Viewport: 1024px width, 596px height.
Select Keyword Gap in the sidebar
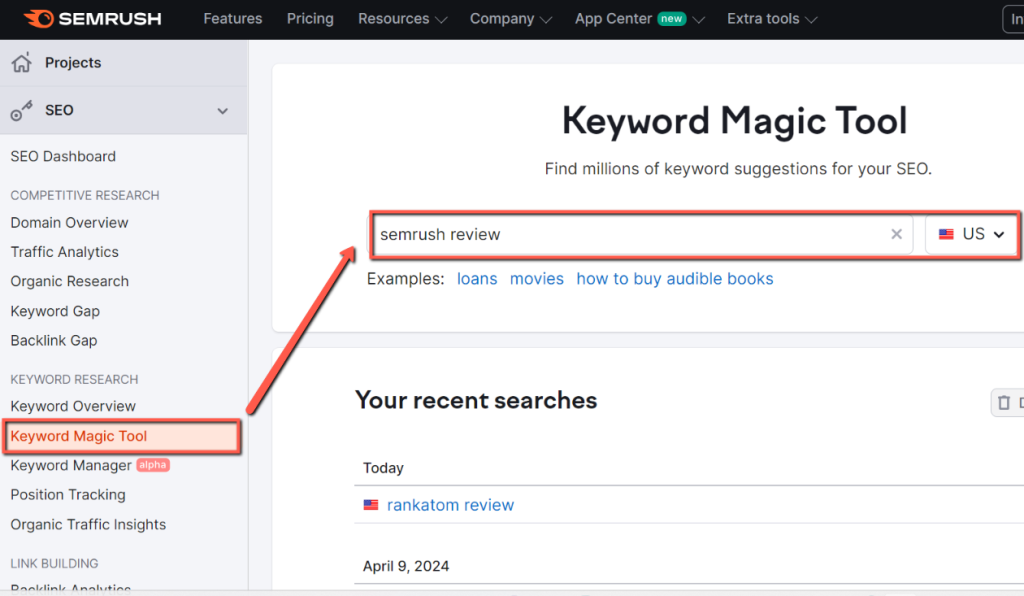55,311
